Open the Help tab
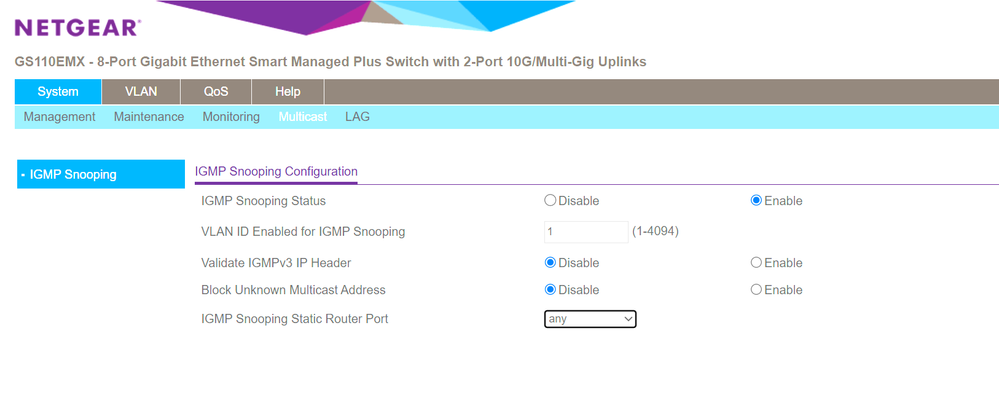Screen dimensions: 999x409 click(x=288, y=92)
